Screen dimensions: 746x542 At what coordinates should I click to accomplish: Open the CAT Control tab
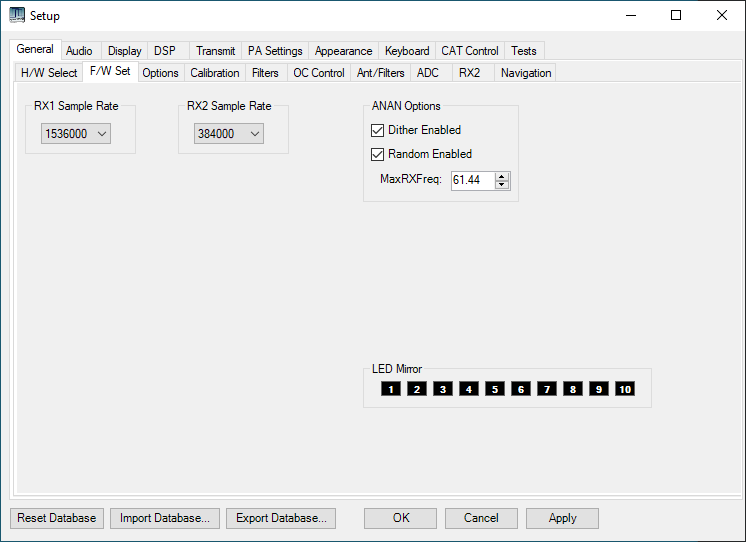470,51
